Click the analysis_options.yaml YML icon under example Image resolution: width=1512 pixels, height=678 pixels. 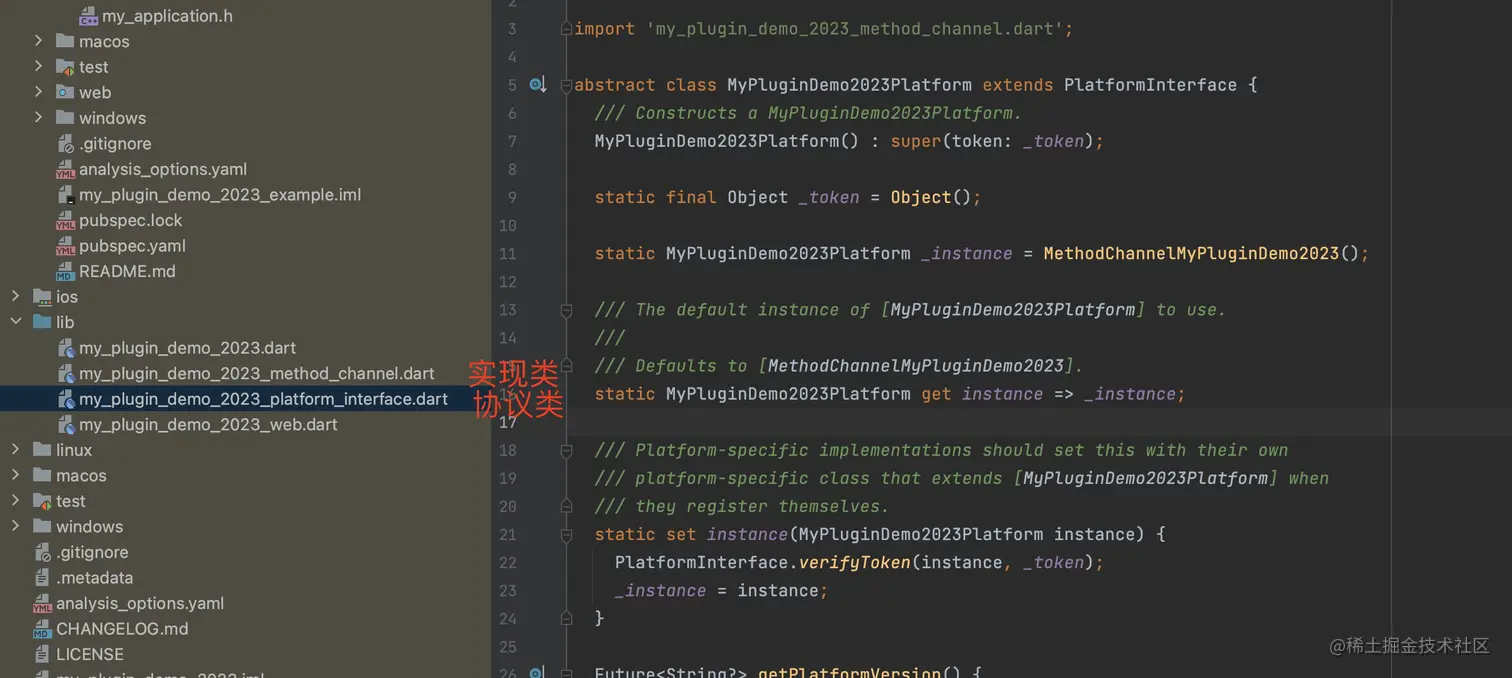[65, 169]
